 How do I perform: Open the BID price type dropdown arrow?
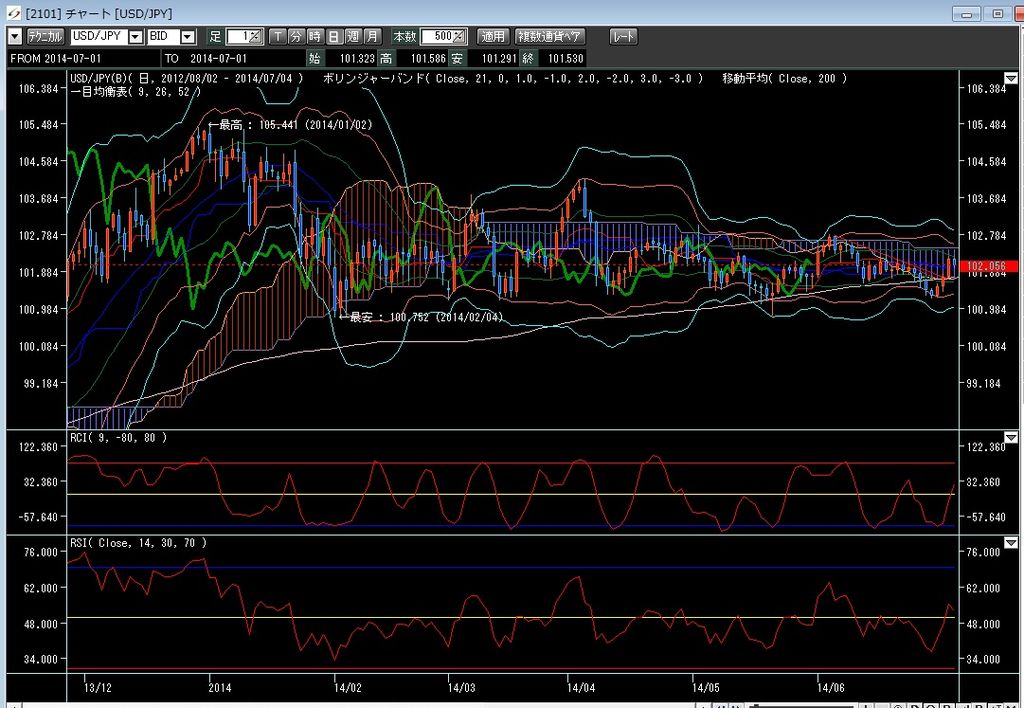(188, 37)
